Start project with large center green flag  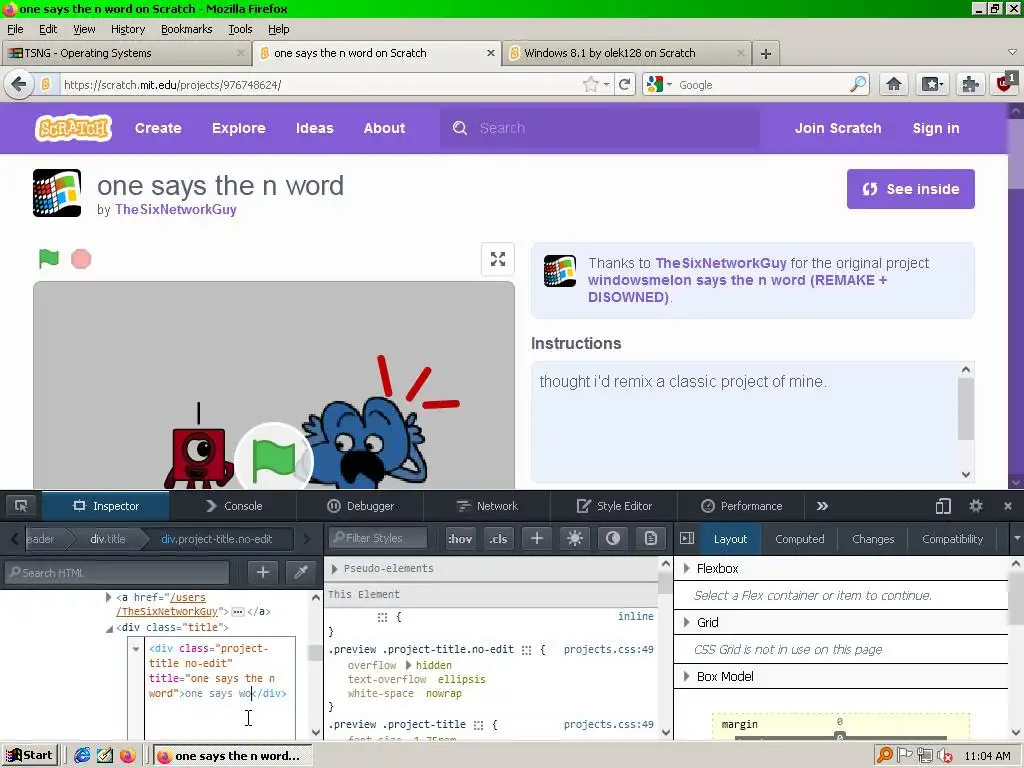(274, 461)
